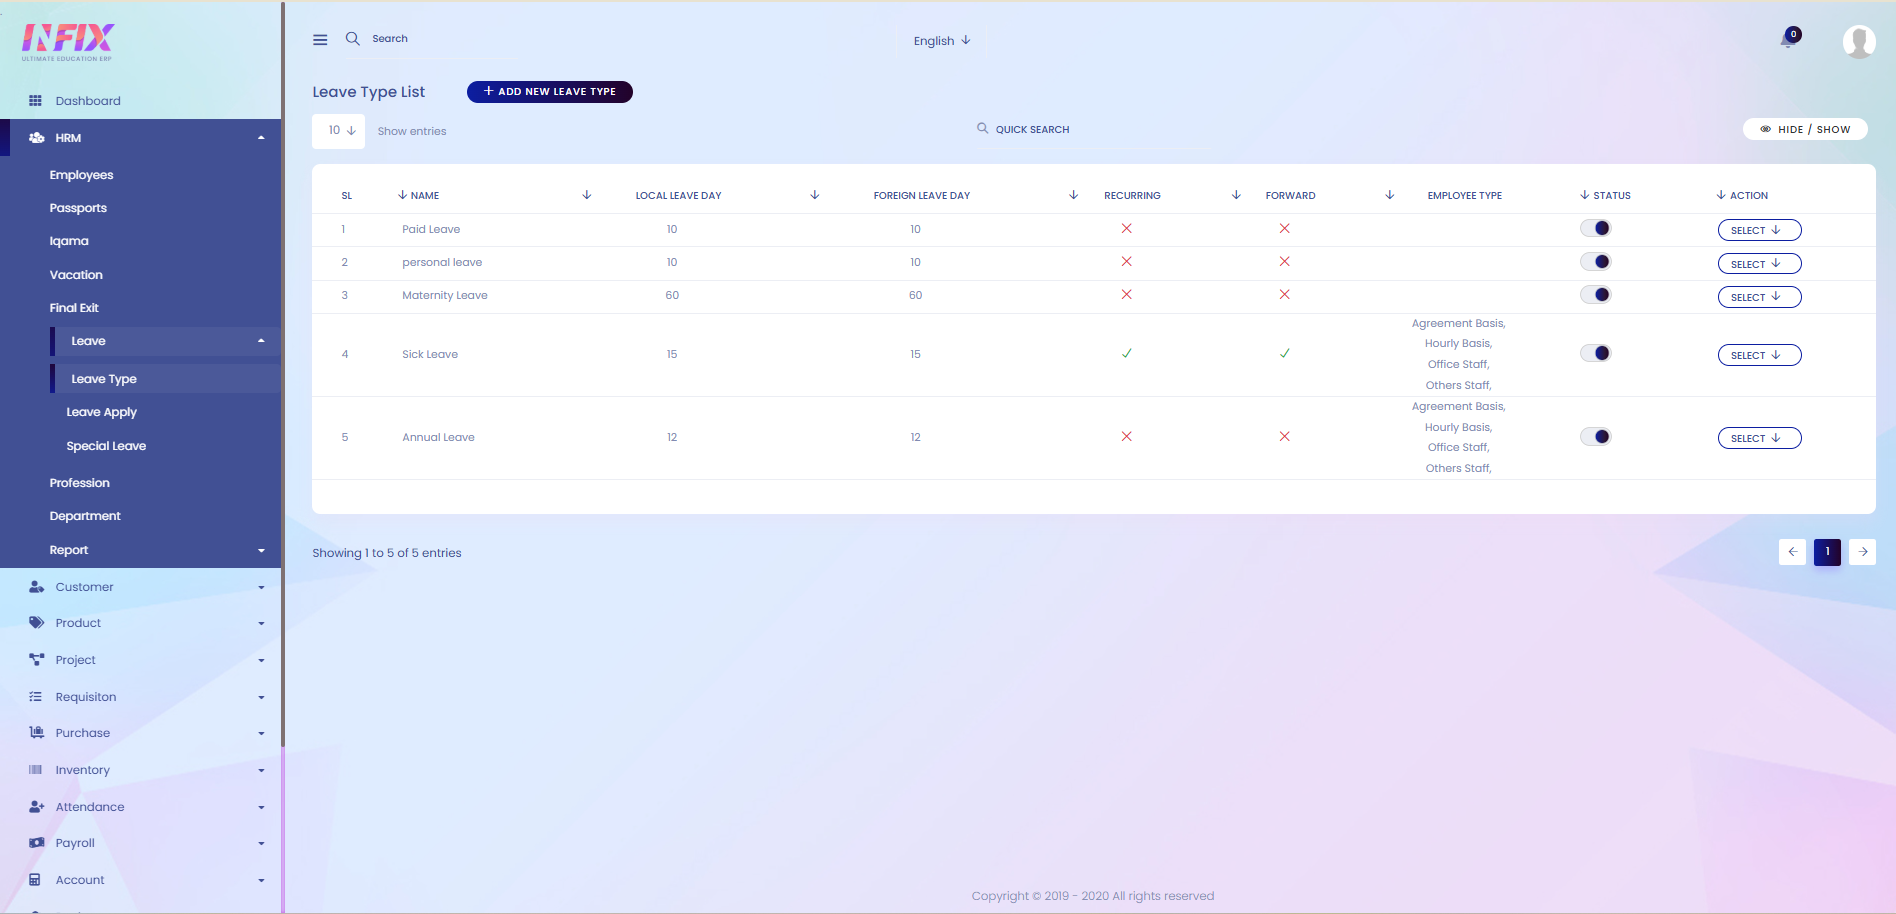
Task: Open Select action dropdown for Maternity Leave
Action: 1758,297
